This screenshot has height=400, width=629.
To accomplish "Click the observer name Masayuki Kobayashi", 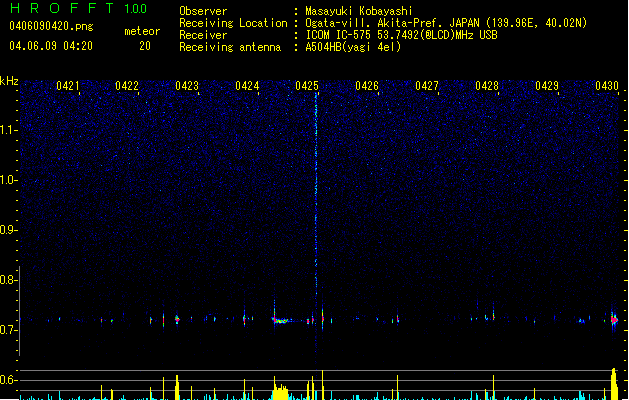I will (359, 11).
